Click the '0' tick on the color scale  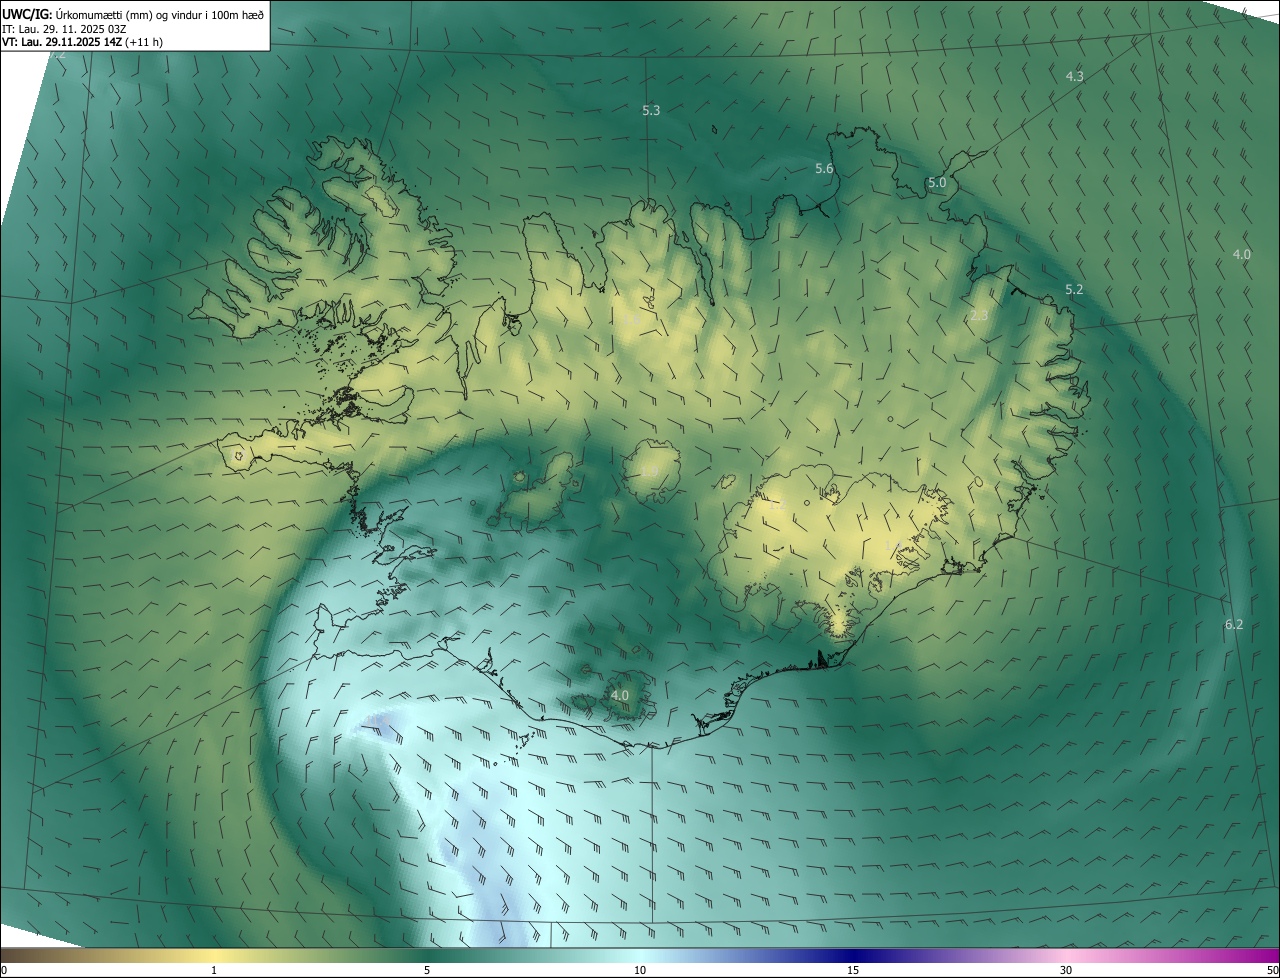click(4, 971)
